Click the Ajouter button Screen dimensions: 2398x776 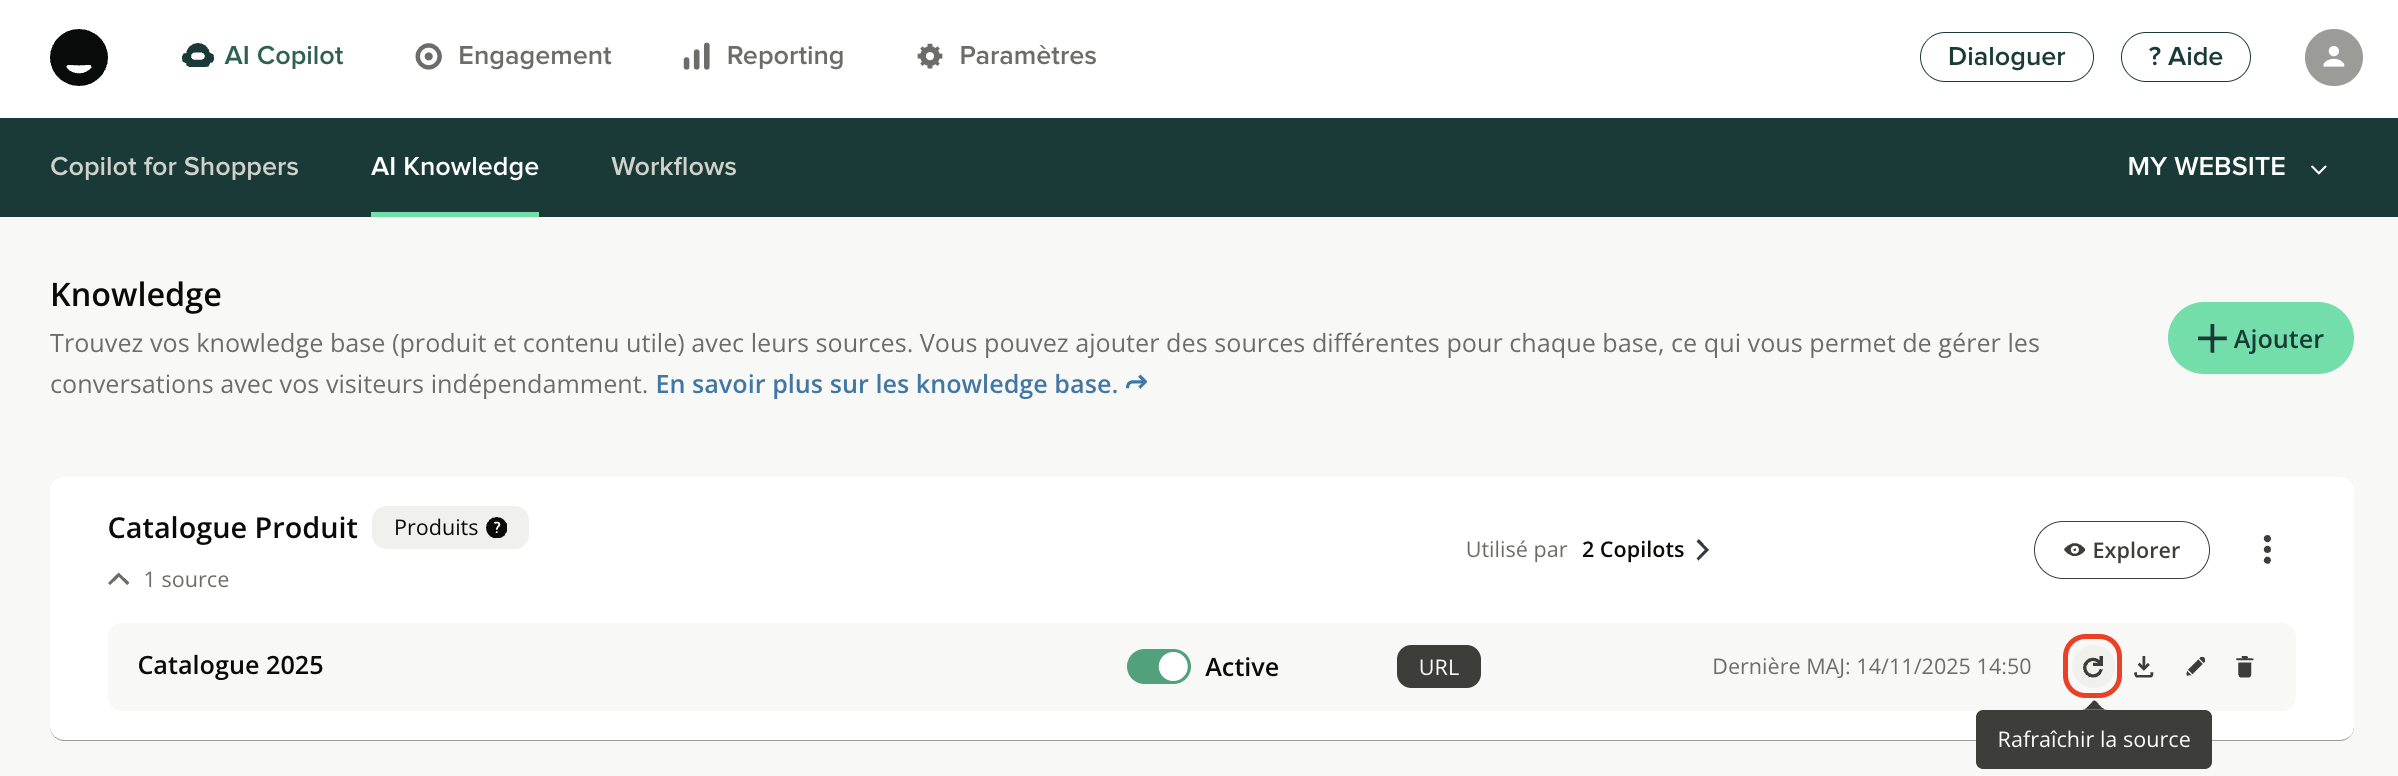[x=2260, y=338]
